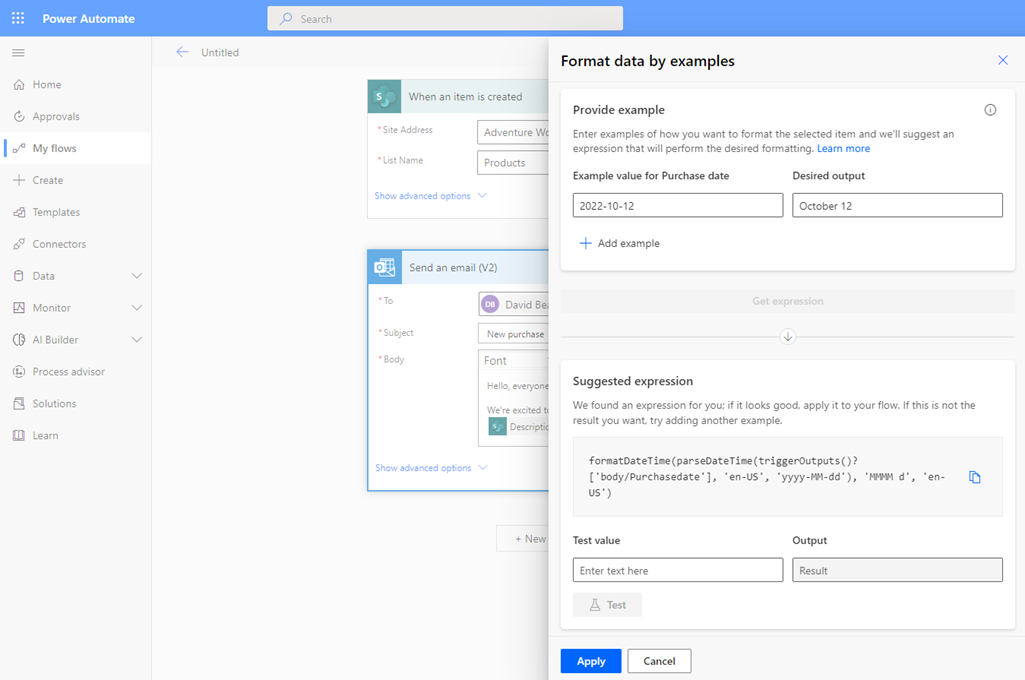Copy the suggested expression to clipboard
Viewport: 1025px width, 680px height.
click(975, 477)
